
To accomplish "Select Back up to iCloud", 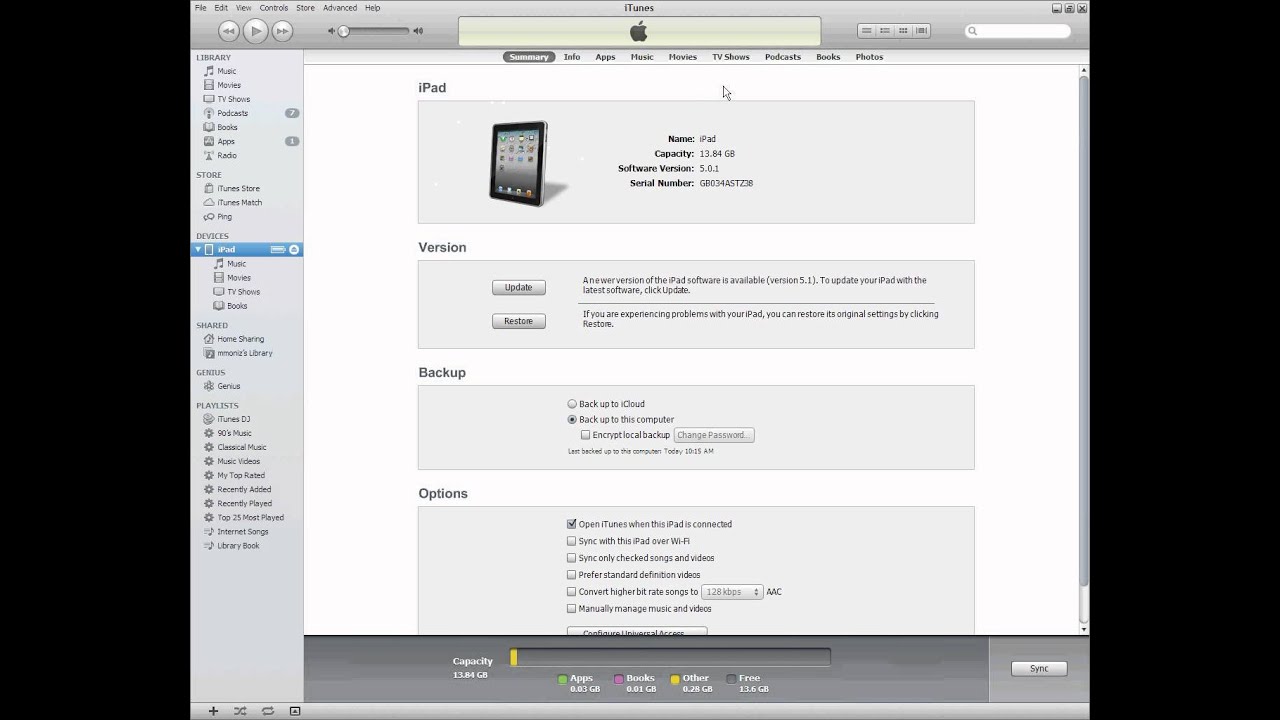I will tap(573, 404).
